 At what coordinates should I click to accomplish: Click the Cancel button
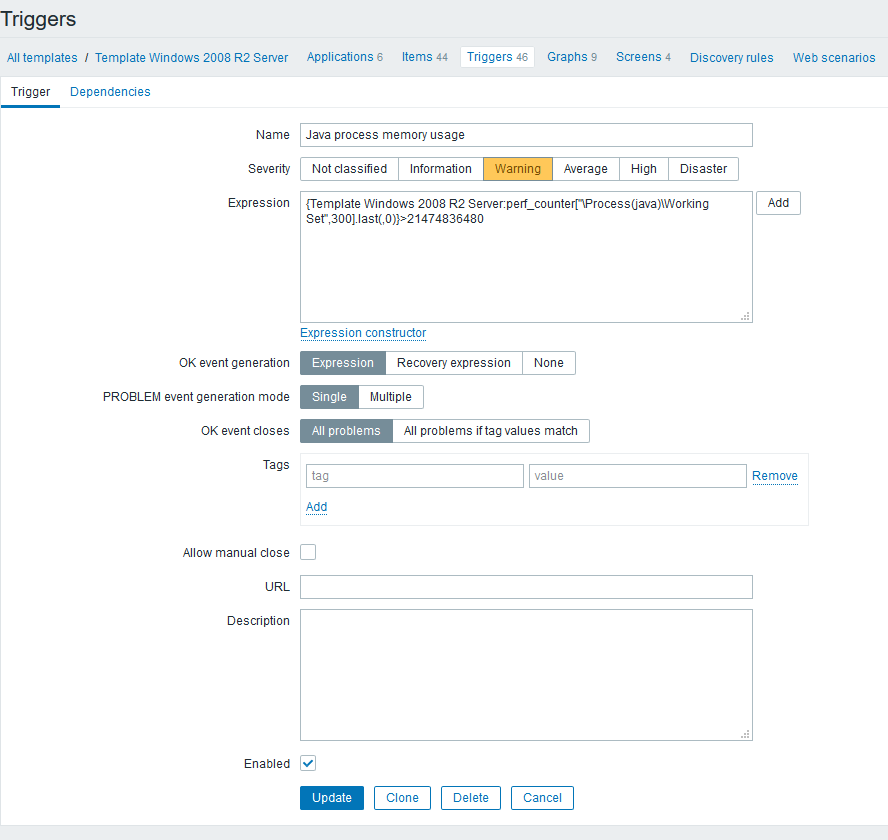pos(542,798)
